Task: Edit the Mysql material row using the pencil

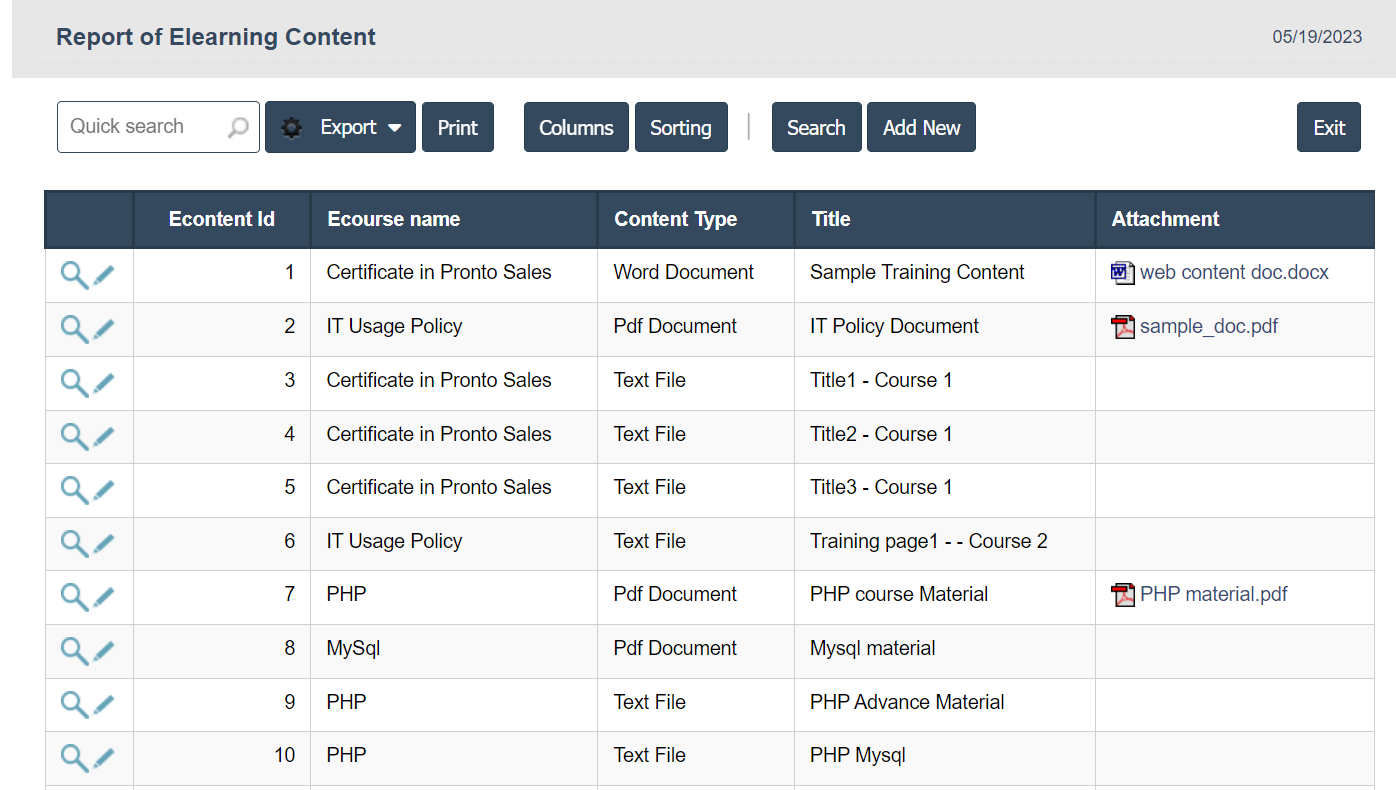Action: click(105, 651)
